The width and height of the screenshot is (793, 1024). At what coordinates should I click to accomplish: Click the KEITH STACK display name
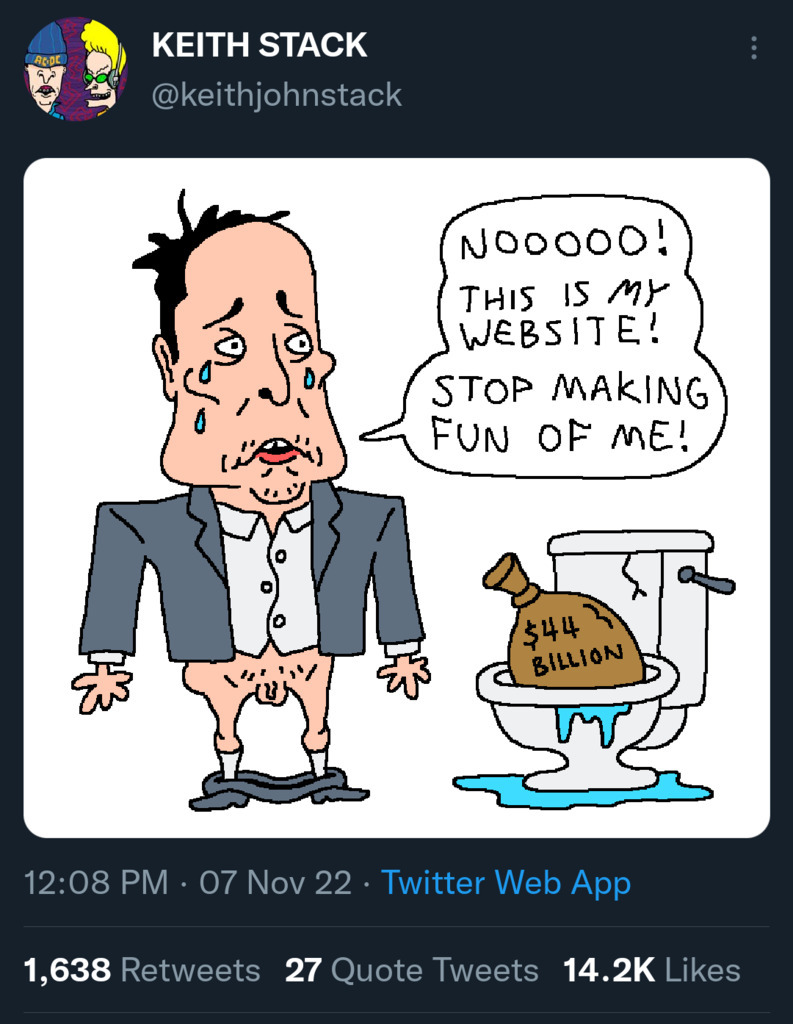[x=259, y=45]
